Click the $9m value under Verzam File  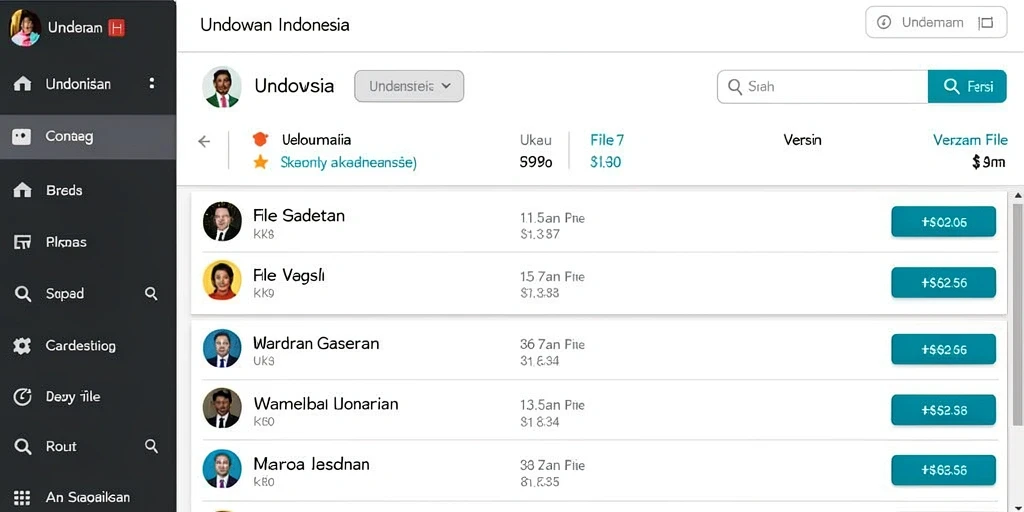pos(989,163)
